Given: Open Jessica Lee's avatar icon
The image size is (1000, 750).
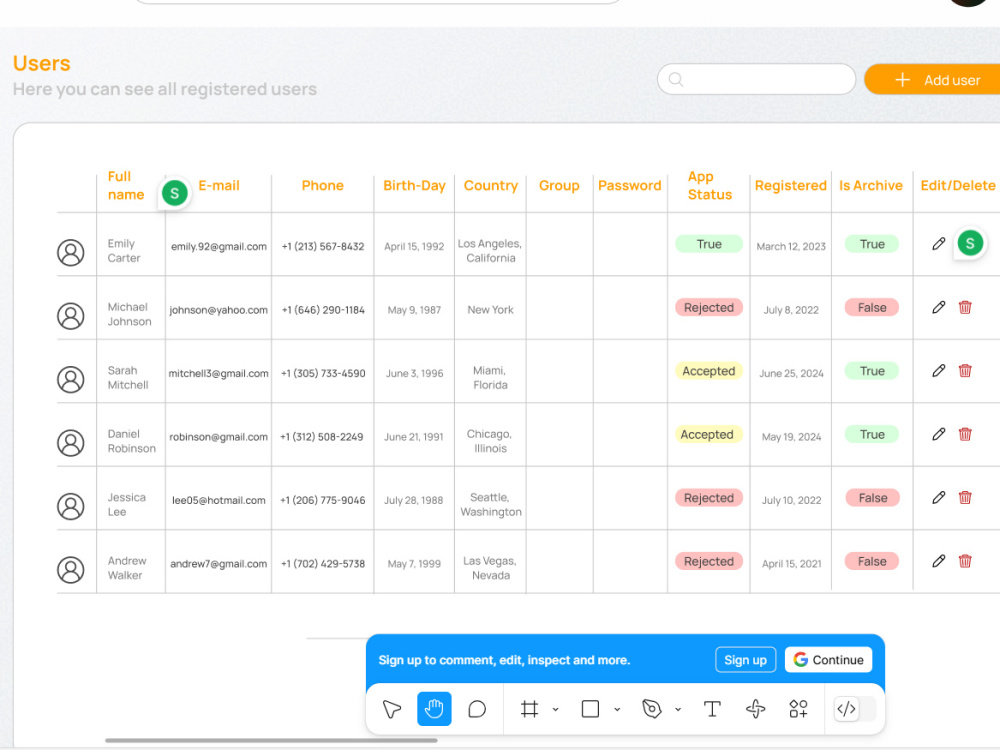Looking at the screenshot, I should tap(71, 506).
